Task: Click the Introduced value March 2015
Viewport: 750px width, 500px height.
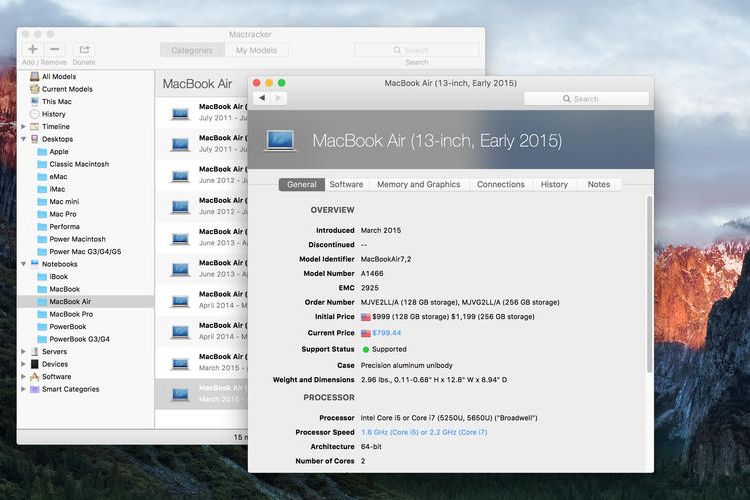Action: pyautogui.click(x=381, y=230)
